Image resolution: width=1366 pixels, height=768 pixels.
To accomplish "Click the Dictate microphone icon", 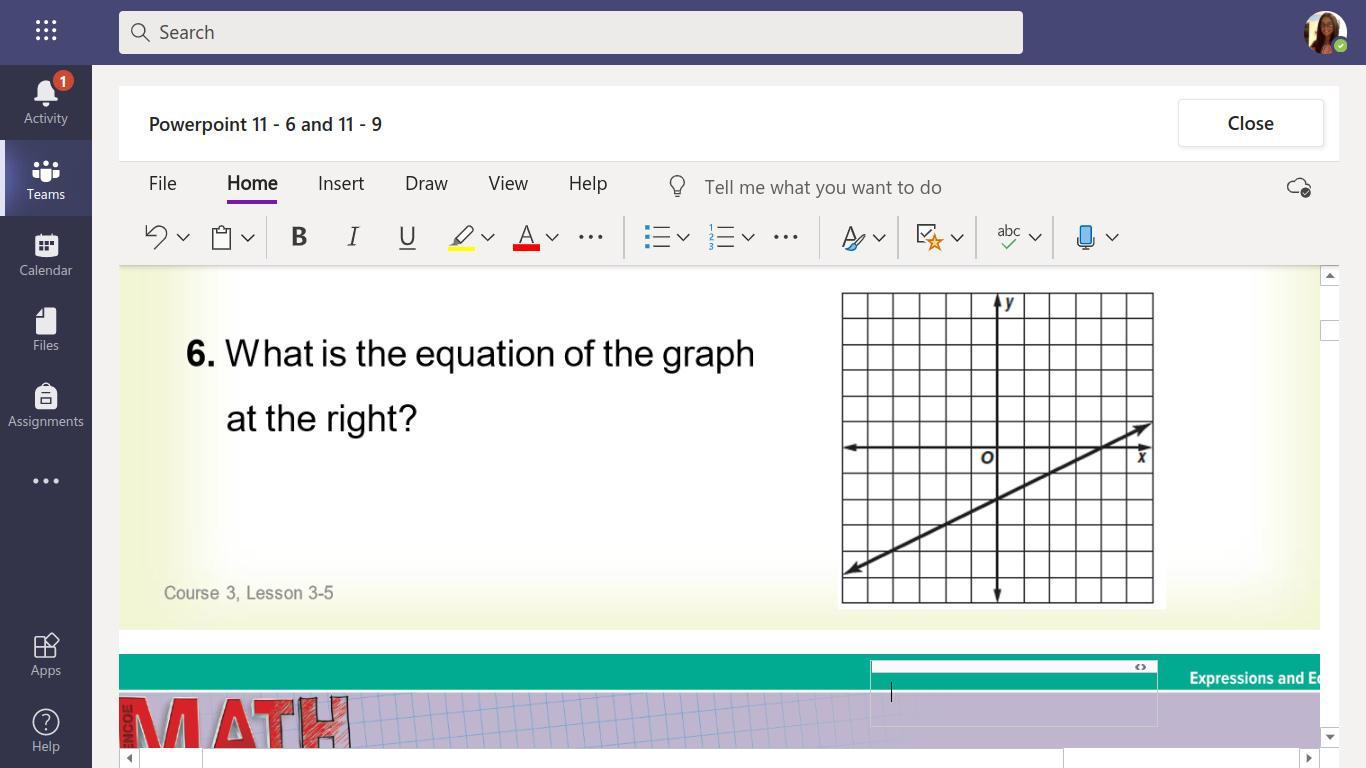I will coord(1085,237).
